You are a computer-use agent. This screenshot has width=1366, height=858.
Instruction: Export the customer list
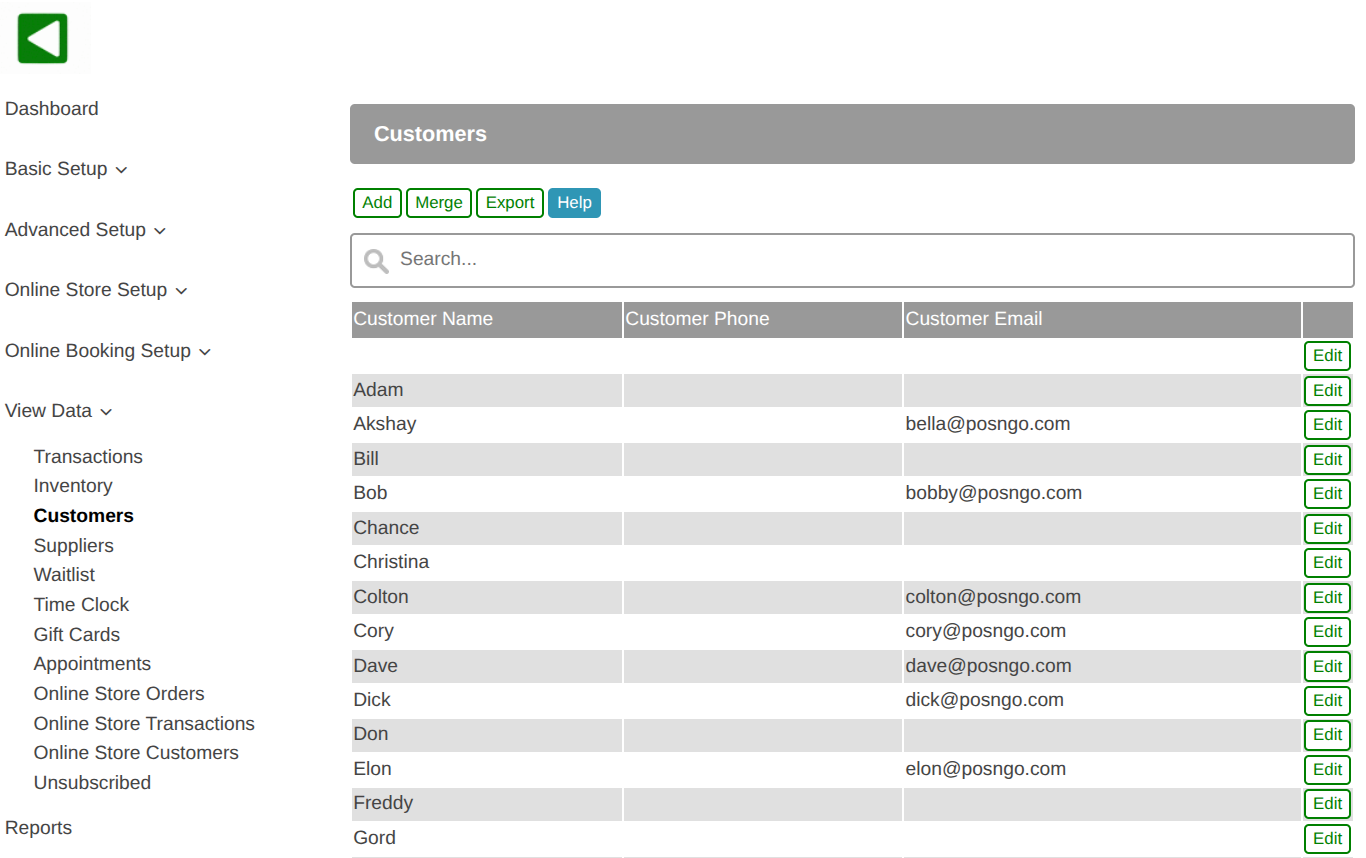510,203
